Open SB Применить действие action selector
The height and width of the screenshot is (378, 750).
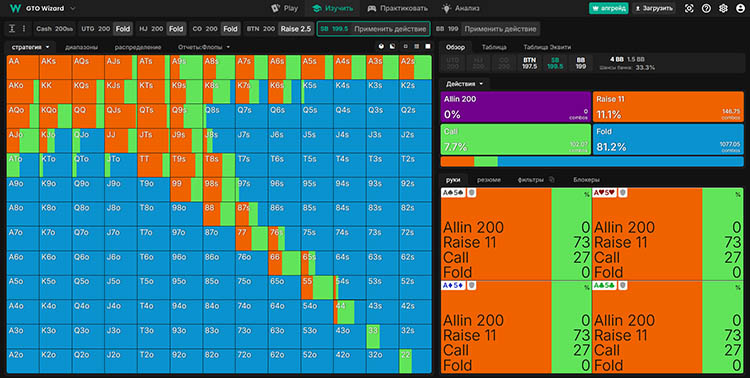click(x=390, y=29)
